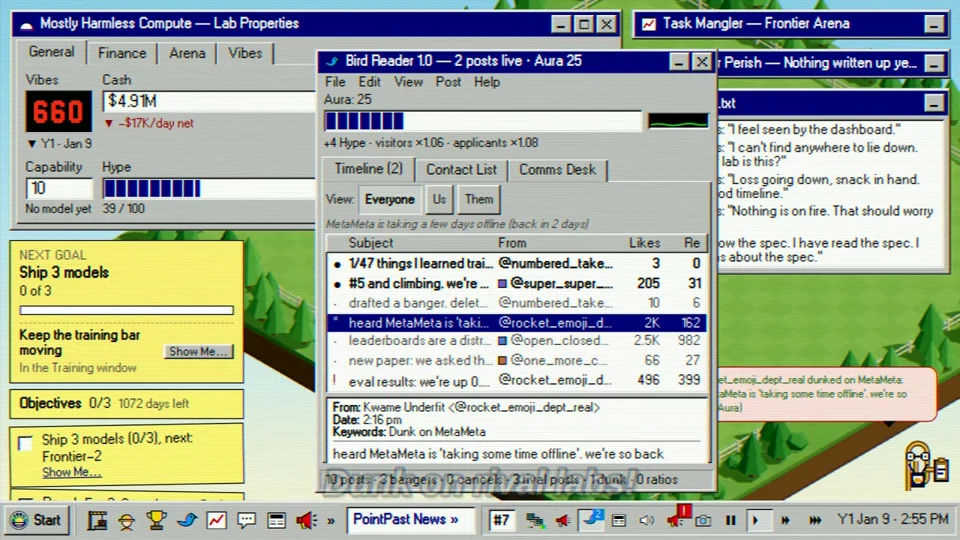The height and width of the screenshot is (540, 960).
Task: Open View menu in Bird Reader
Action: click(x=408, y=82)
